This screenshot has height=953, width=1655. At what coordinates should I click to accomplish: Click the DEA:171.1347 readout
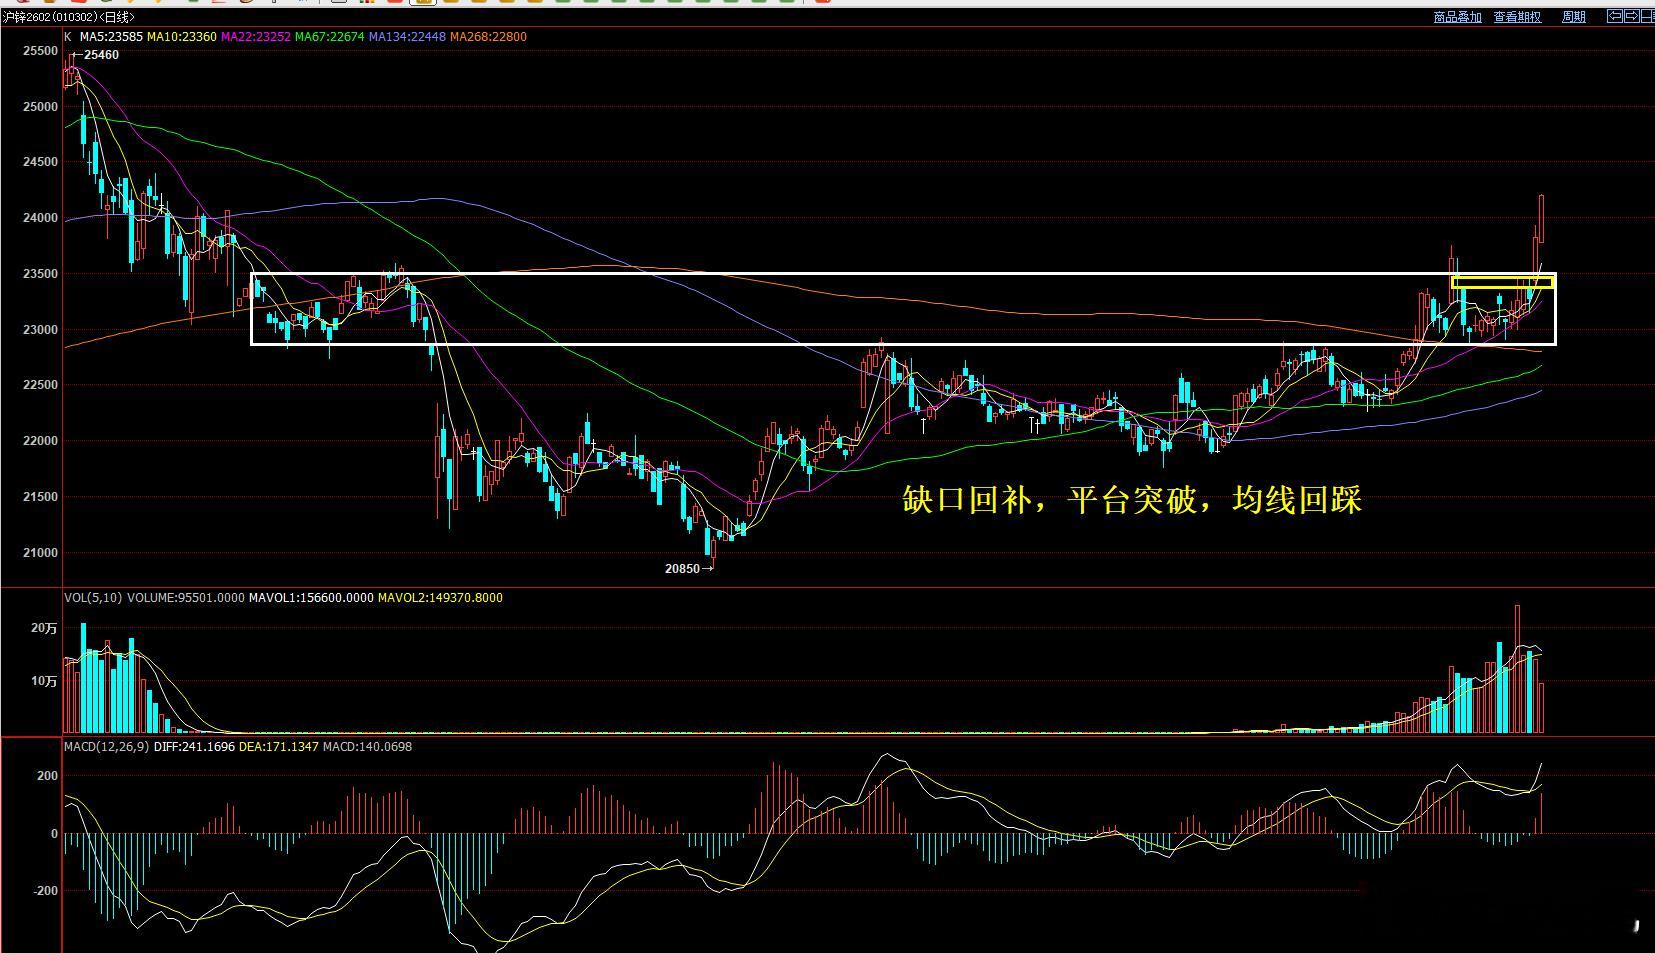[x=279, y=747]
